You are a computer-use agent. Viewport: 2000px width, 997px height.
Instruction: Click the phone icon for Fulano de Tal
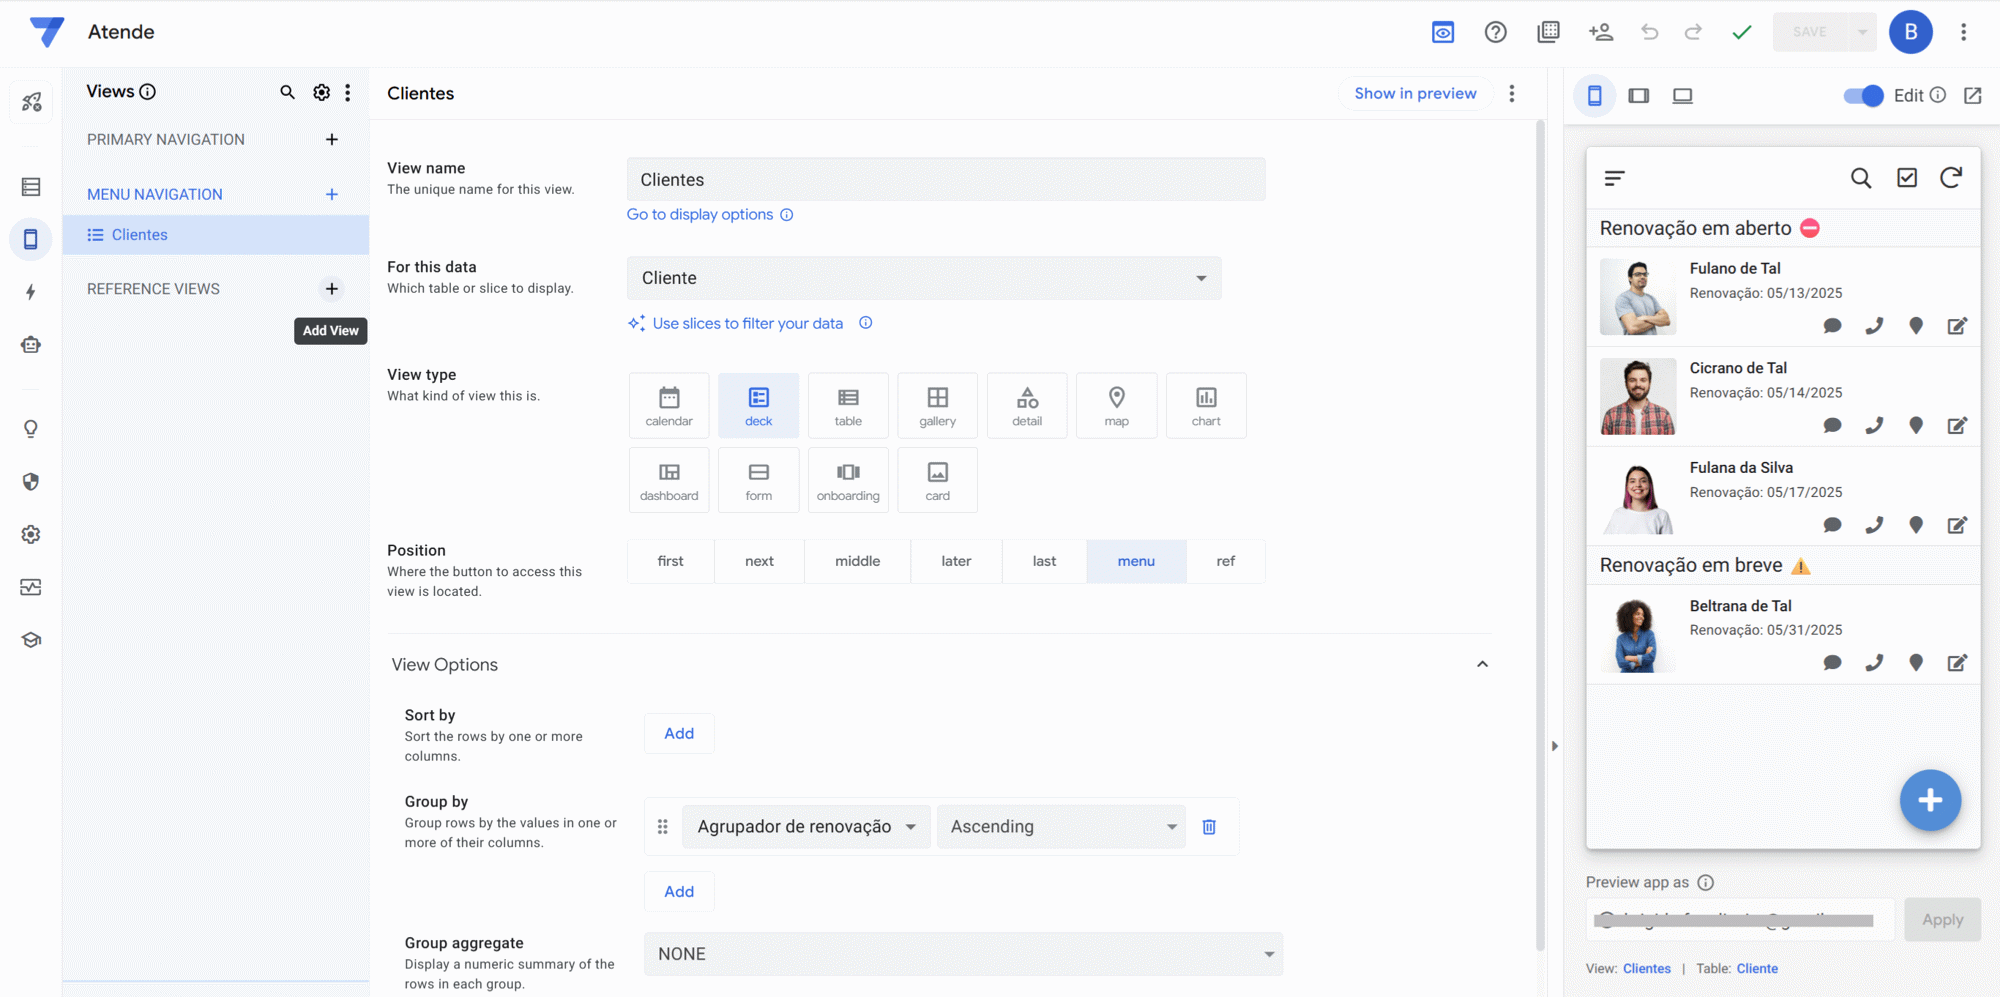point(1874,326)
